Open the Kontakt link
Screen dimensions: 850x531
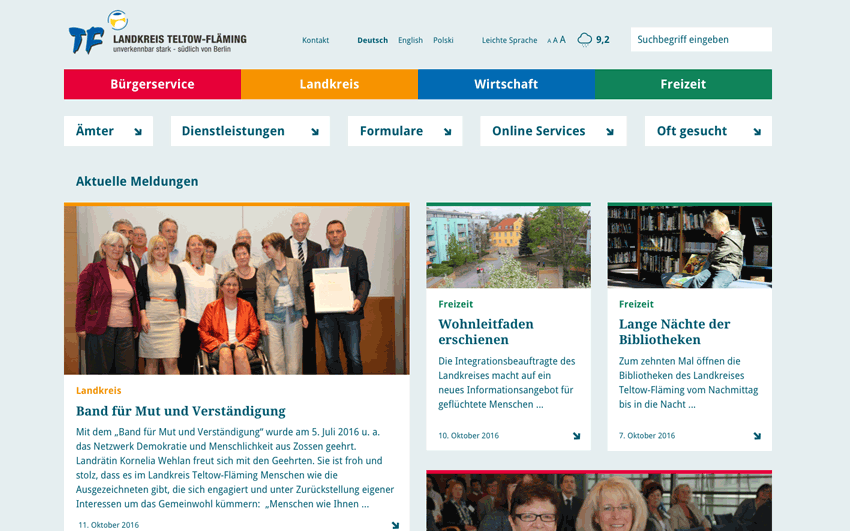click(x=315, y=40)
